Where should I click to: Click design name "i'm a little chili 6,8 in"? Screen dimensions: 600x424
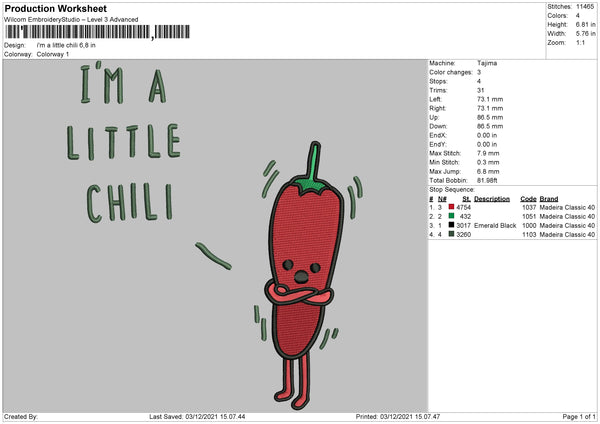tap(66, 45)
